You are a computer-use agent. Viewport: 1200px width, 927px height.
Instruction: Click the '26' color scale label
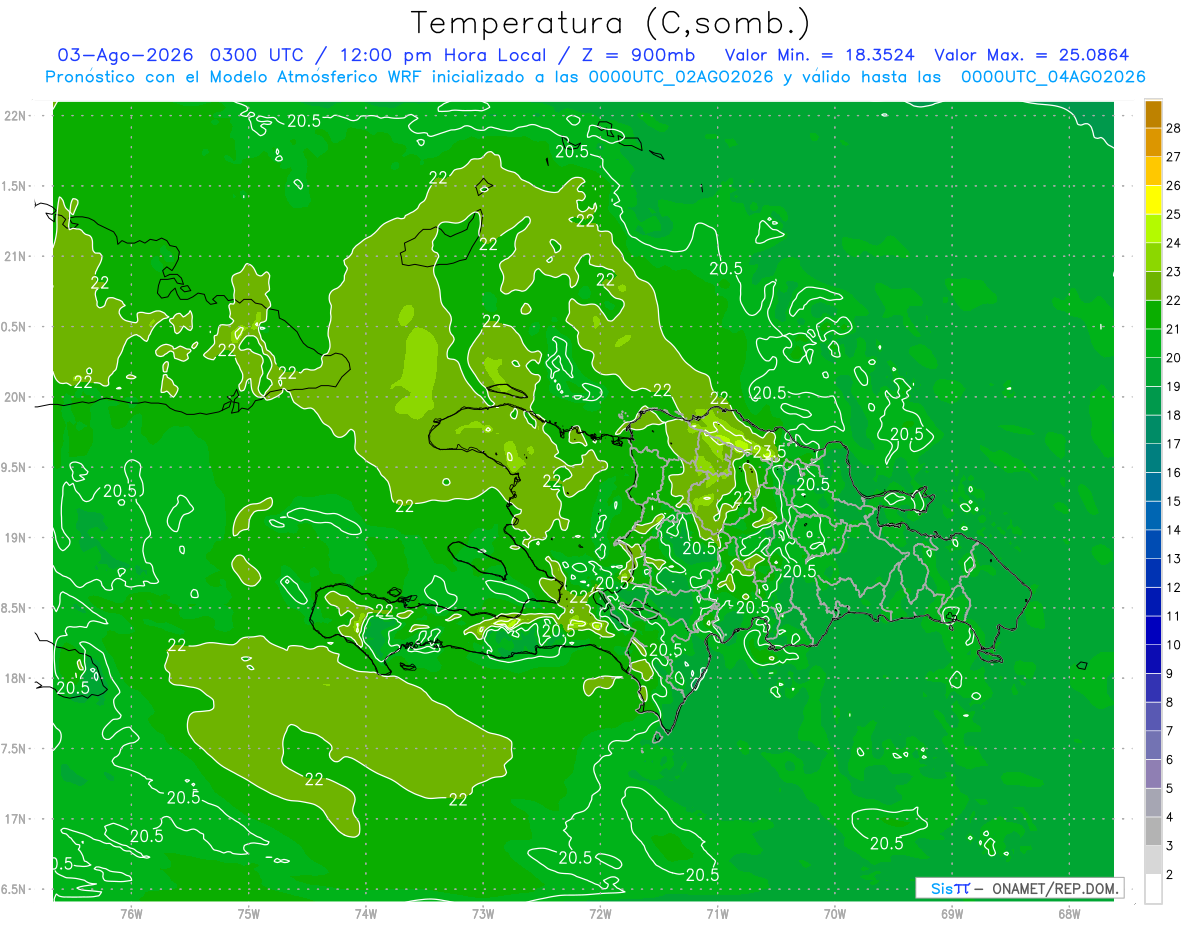pos(1174,185)
